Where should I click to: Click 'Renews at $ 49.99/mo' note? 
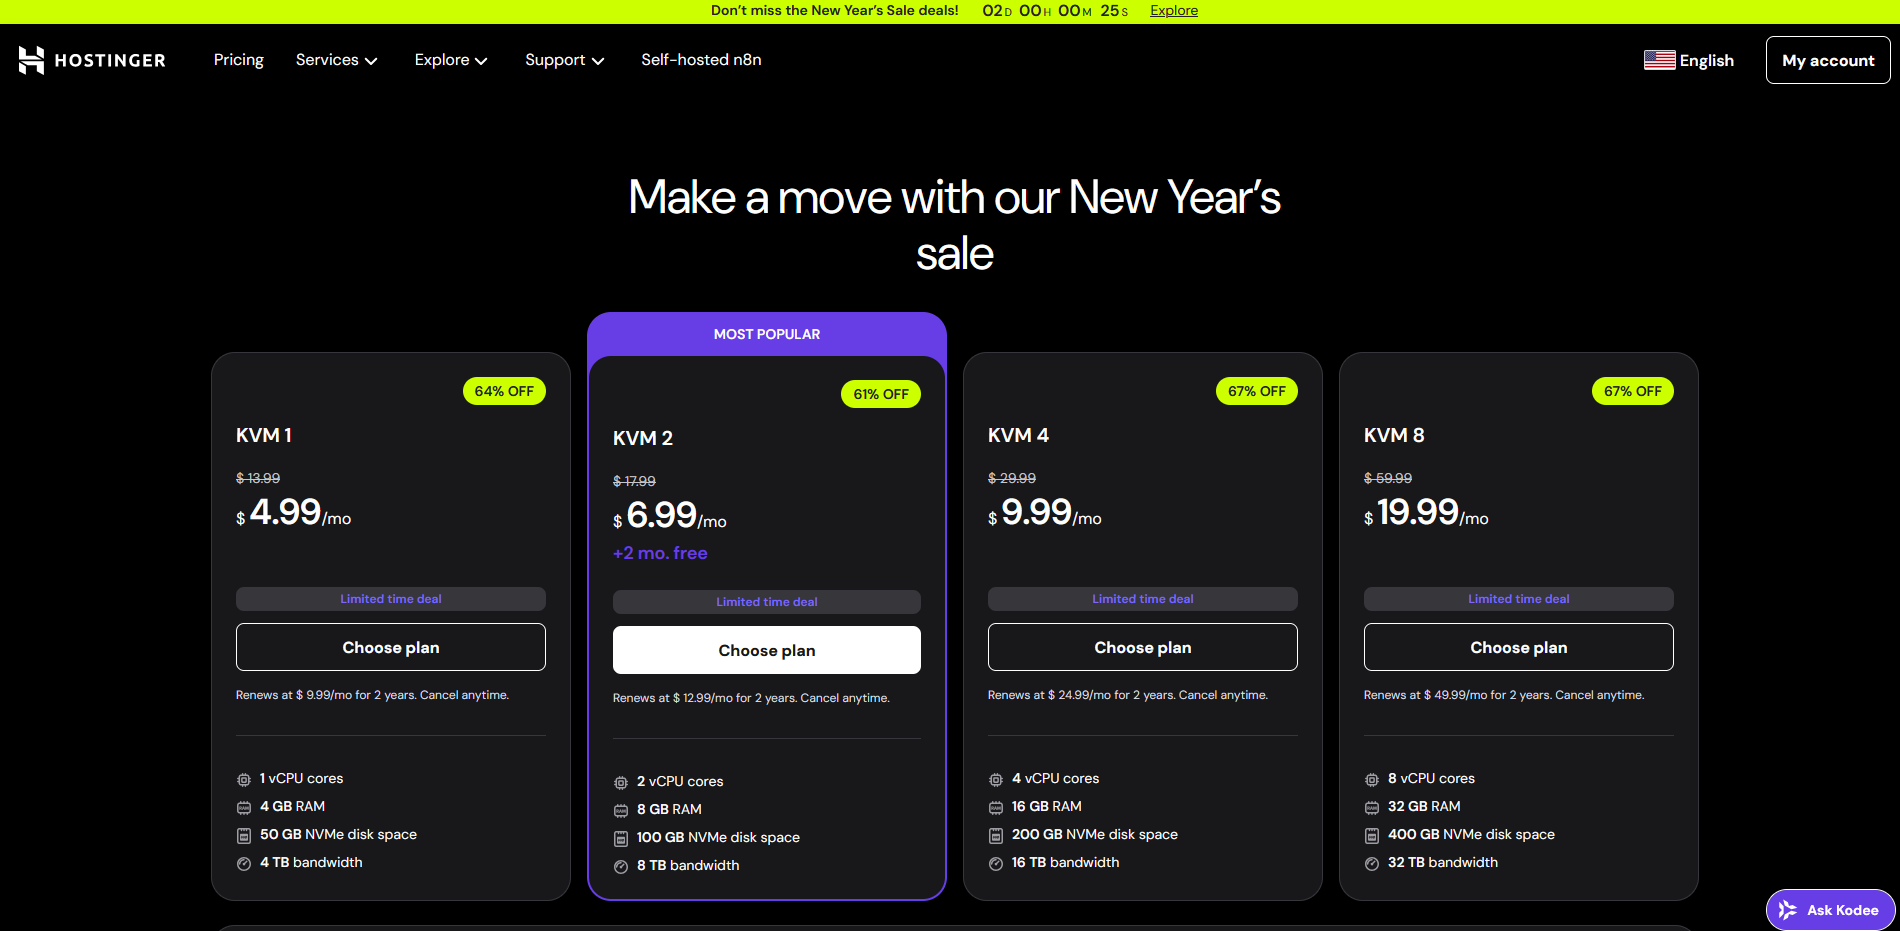[x=1504, y=695]
